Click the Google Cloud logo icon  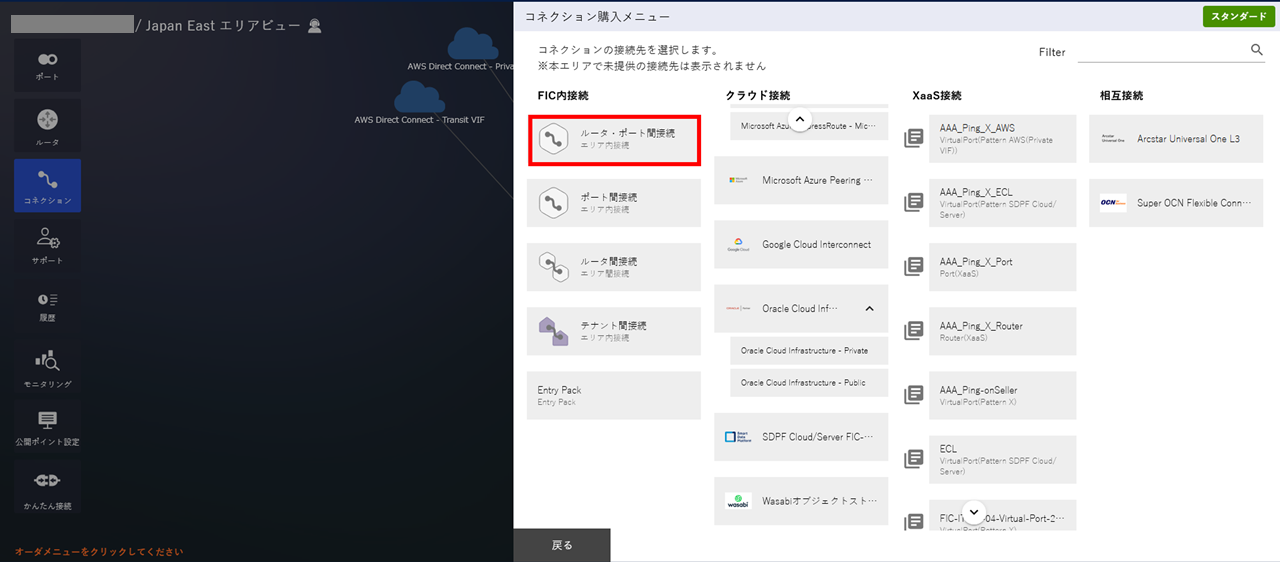(738, 244)
